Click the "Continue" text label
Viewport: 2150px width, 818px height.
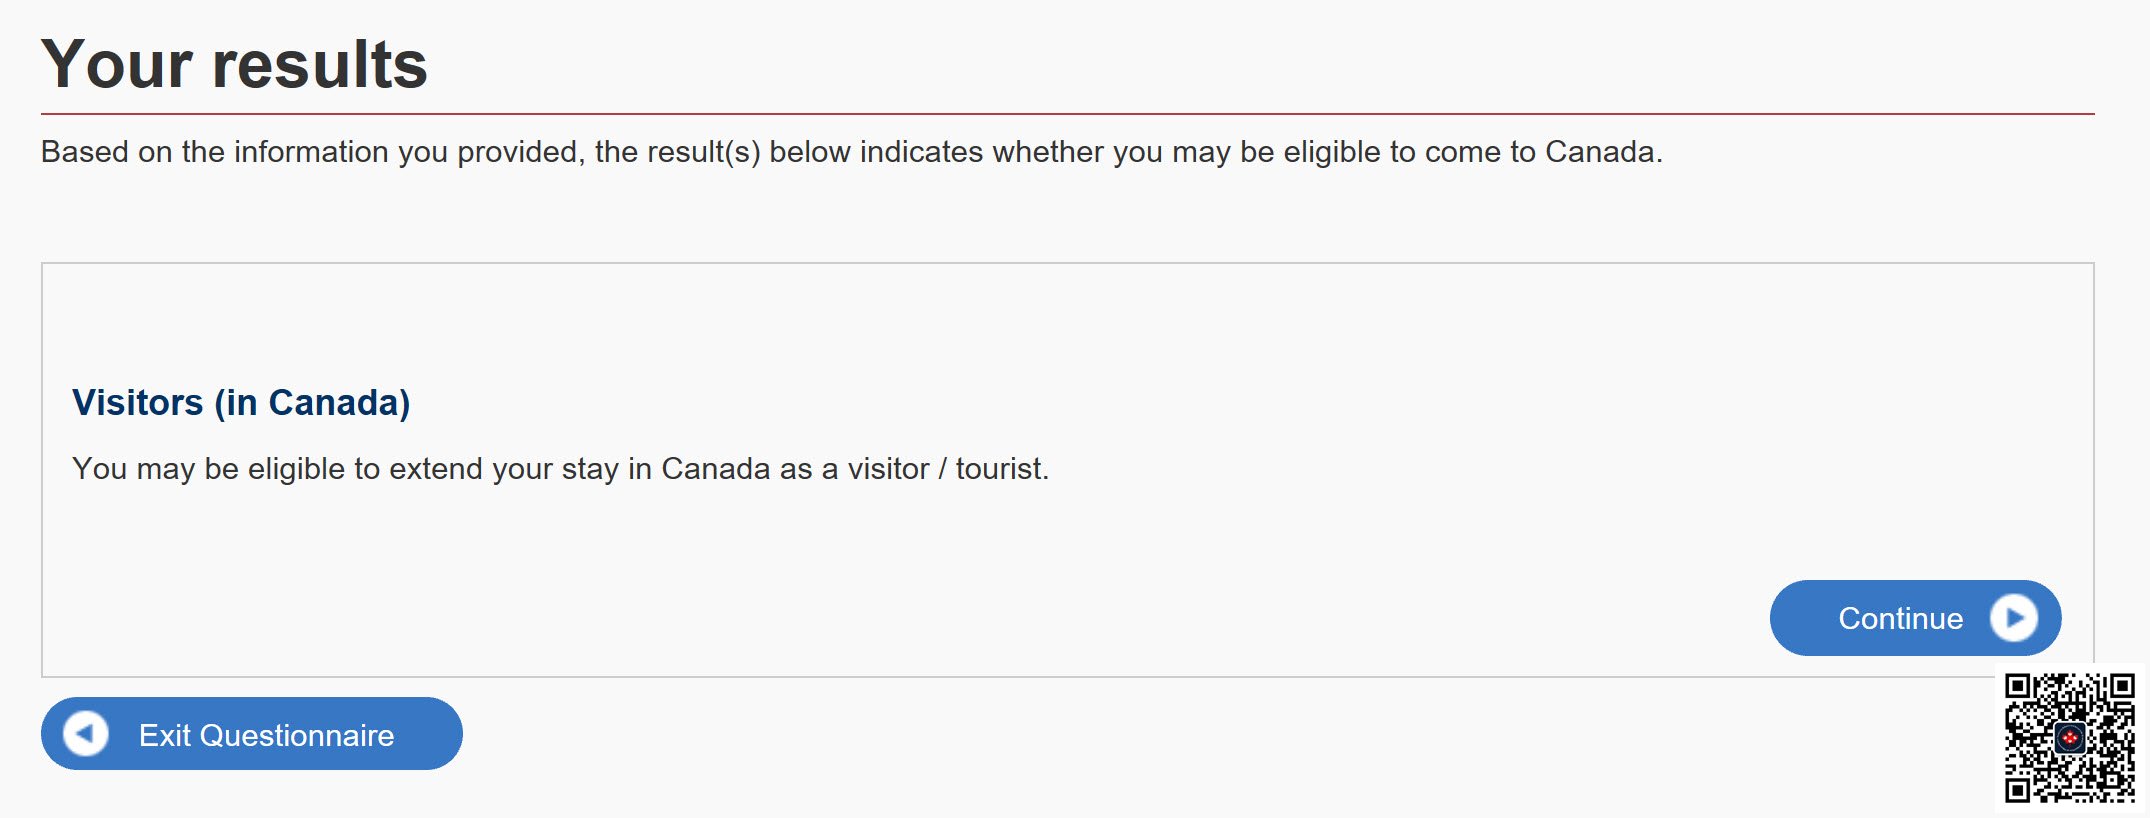1900,619
